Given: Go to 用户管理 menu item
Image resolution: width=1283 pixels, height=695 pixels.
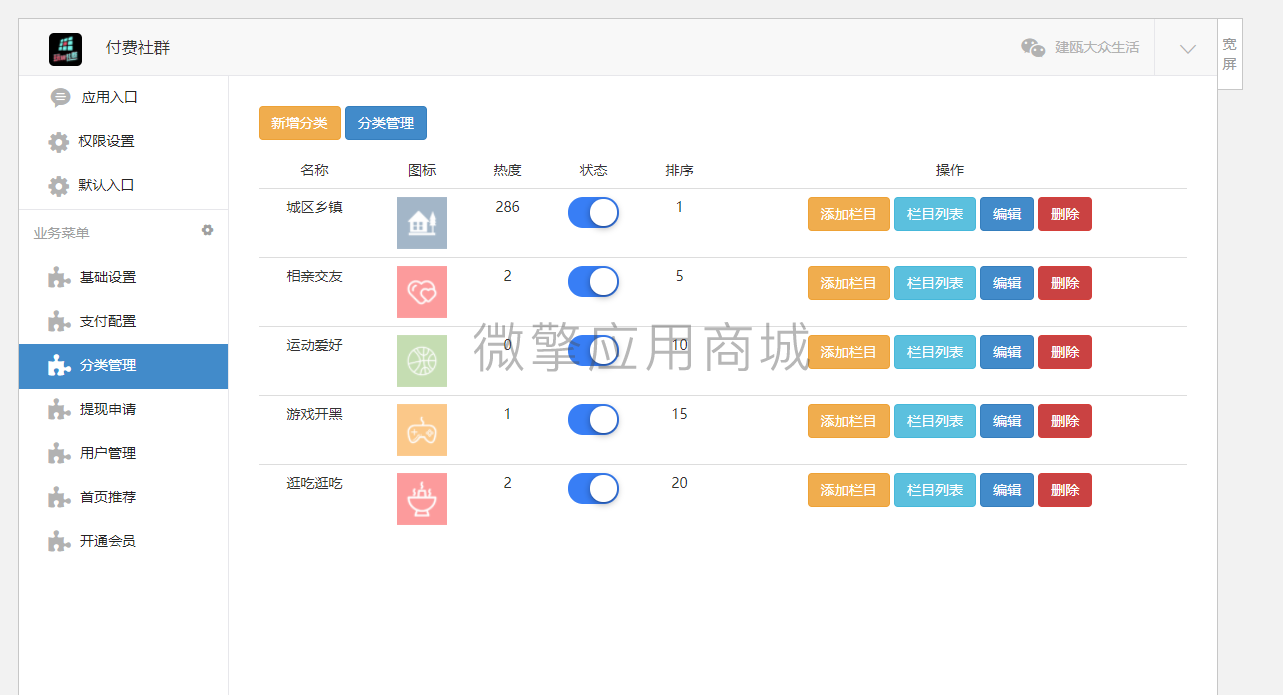Looking at the screenshot, I should 123,453.
